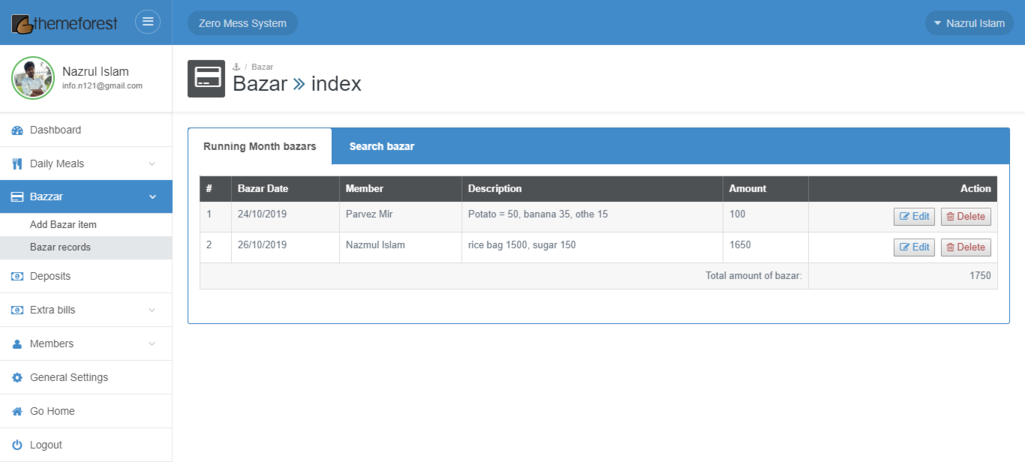Select the Running Month bazars tab
The height and width of the screenshot is (462, 1025).
260,147
